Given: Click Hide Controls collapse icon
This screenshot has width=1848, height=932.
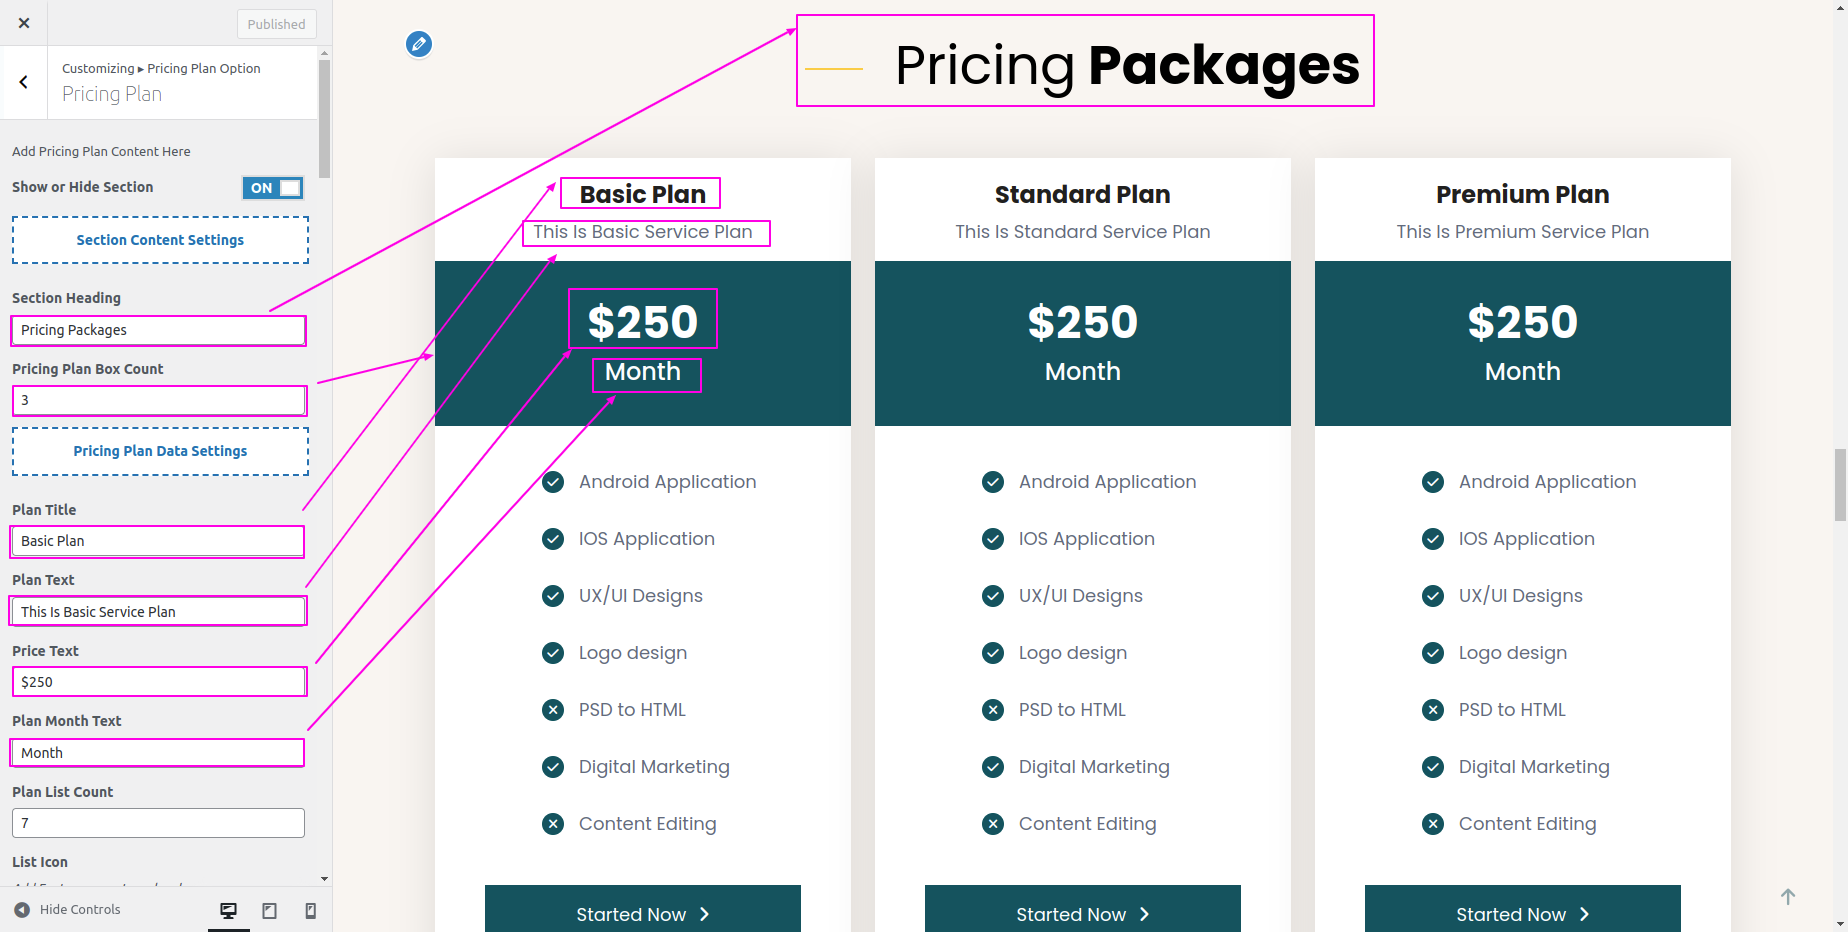Looking at the screenshot, I should [x=22, y=910].
